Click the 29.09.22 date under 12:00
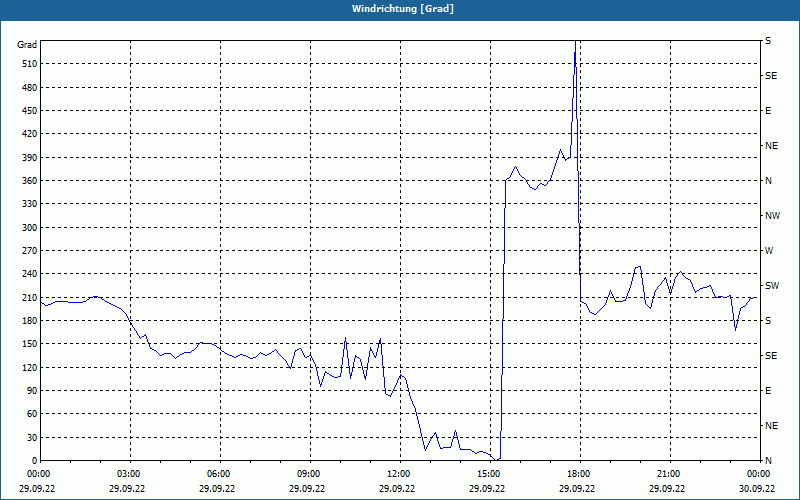 pos(397,488)
